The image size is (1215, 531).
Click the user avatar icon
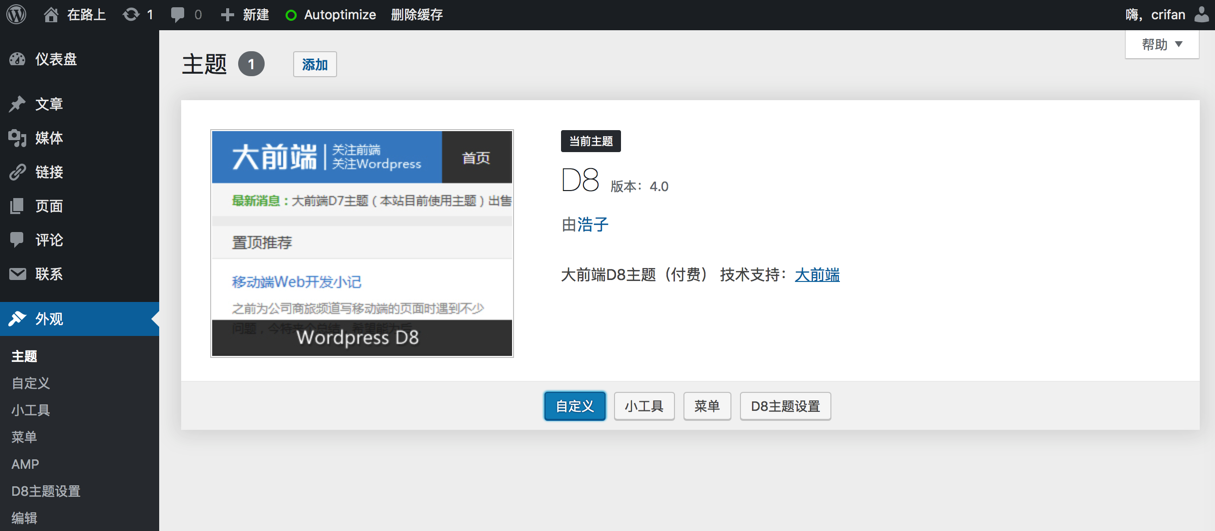coord(1201,14)
